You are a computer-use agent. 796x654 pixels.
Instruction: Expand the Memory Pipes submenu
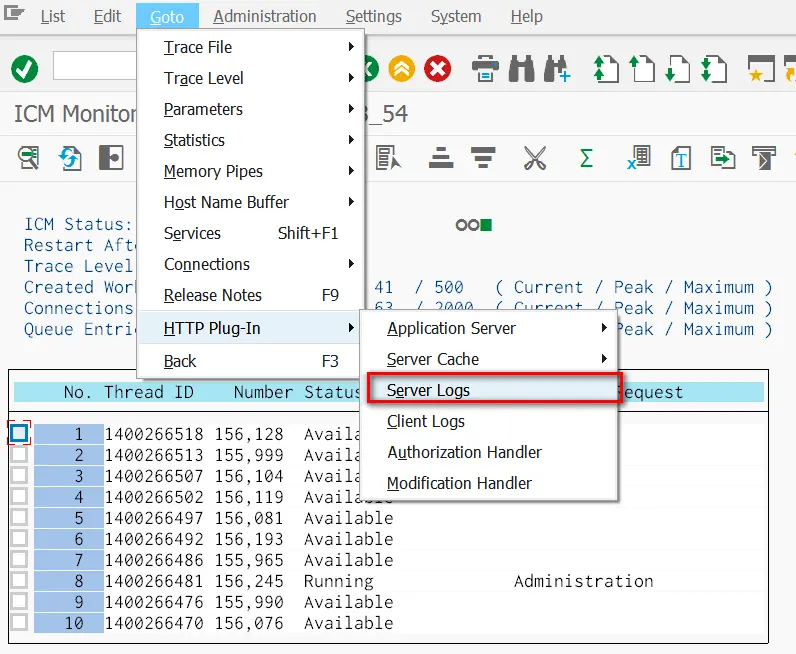[x=251, y=171]
